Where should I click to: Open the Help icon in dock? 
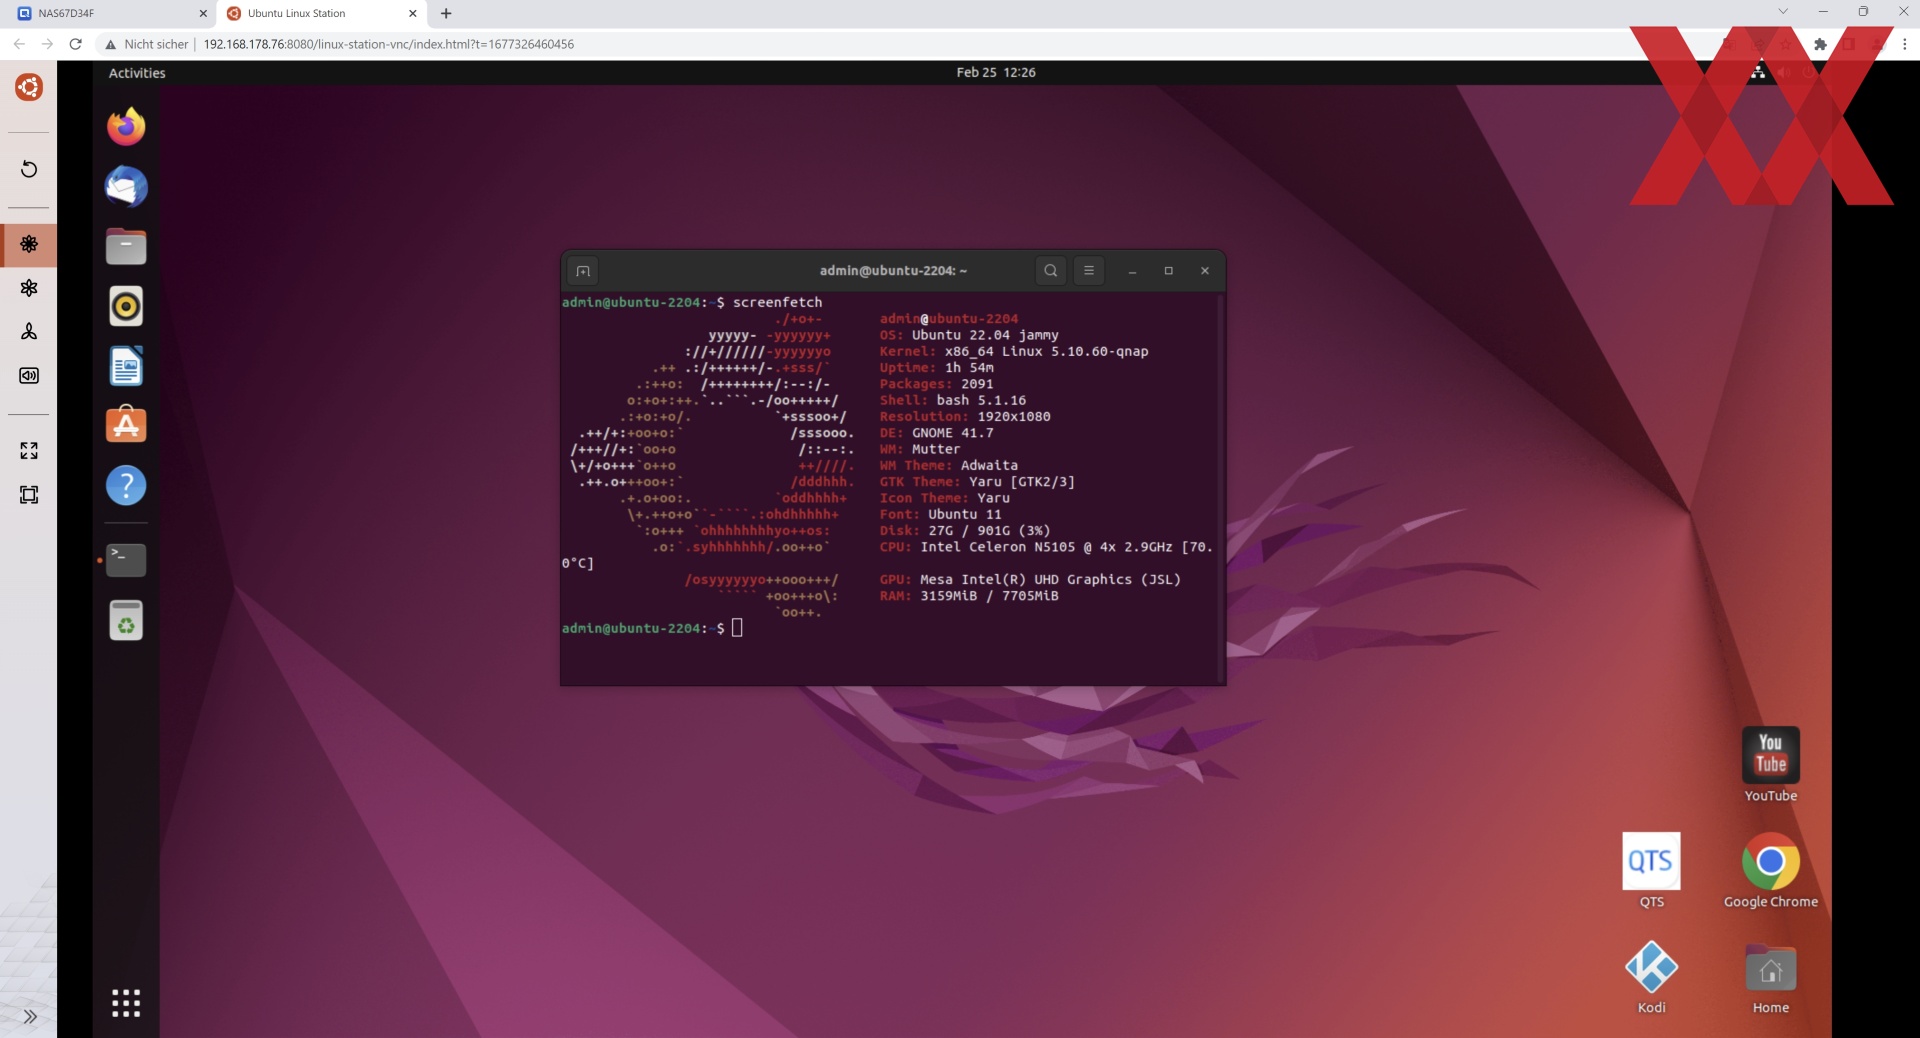click(x=126, y=486)
